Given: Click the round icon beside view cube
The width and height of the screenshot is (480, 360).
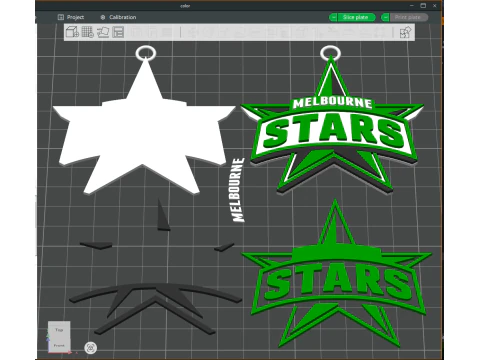Looking at the screenshot, I should (91, 348).
